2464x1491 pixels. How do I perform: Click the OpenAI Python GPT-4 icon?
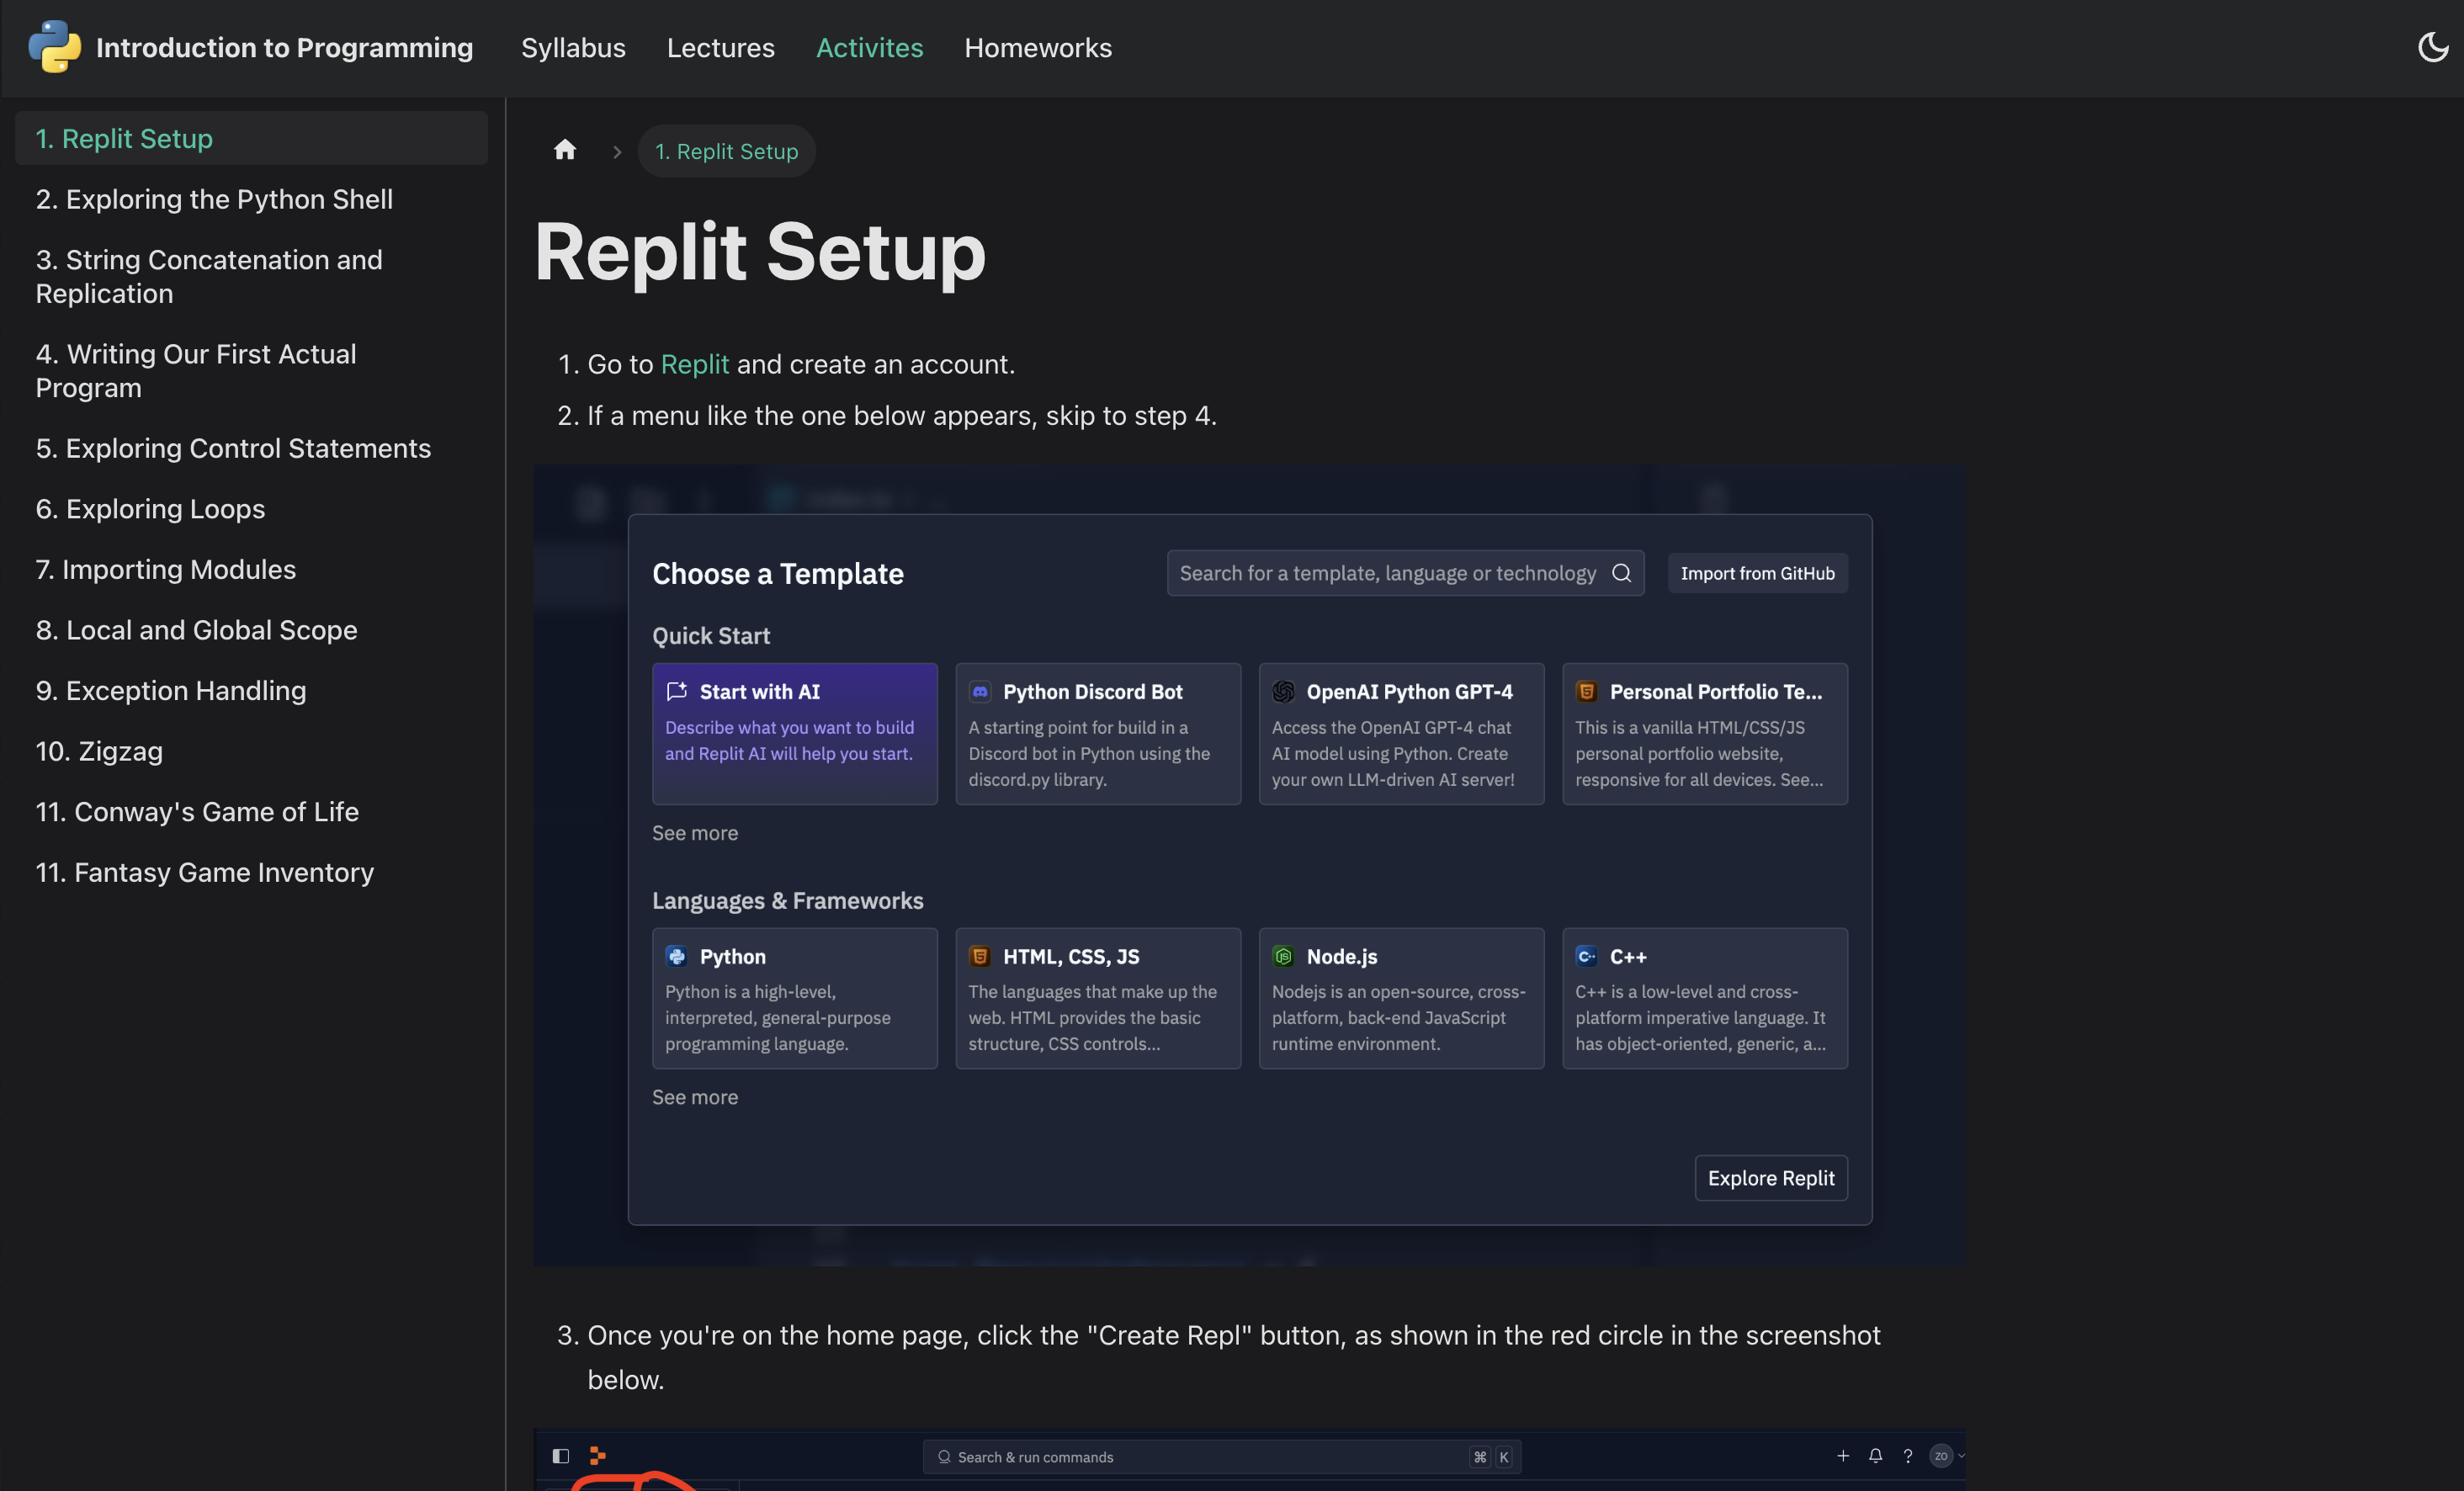coord(1283,691)
